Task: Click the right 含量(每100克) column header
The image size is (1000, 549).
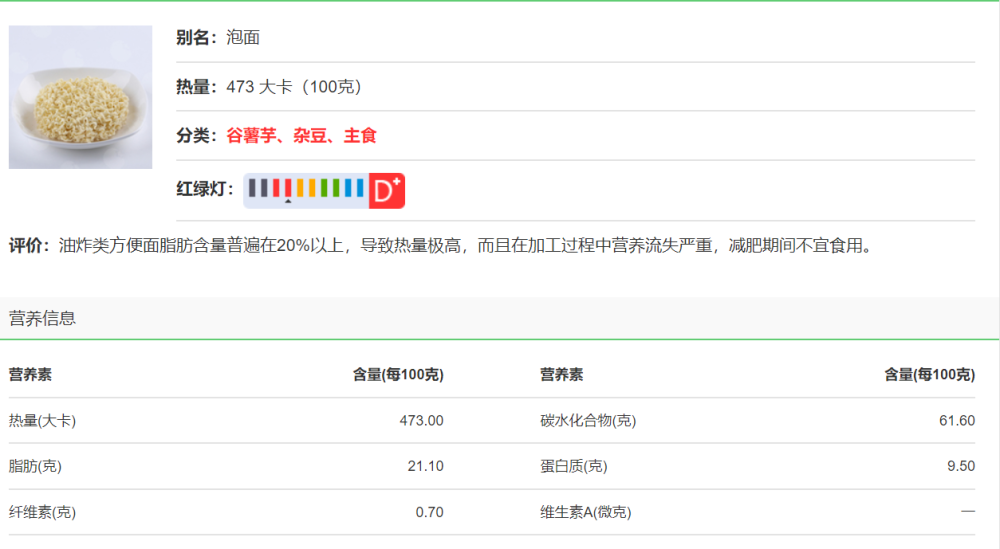Action: 929,375
